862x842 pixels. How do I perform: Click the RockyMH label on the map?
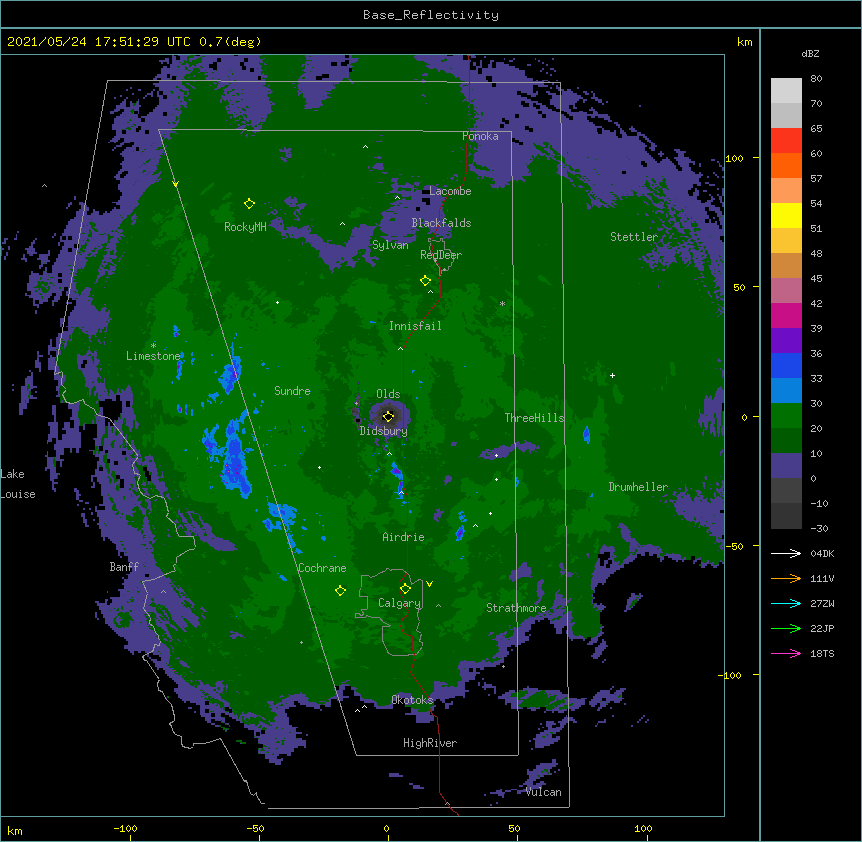(x=245, y=227)
